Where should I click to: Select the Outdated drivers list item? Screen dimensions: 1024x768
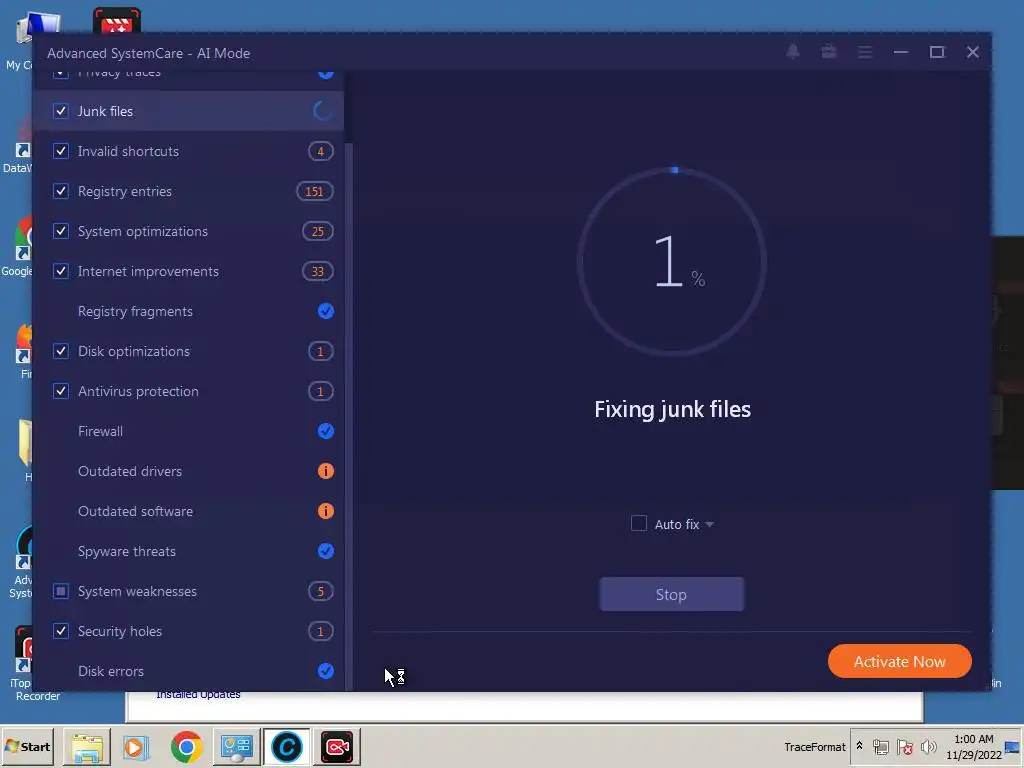pyautogui.click(x=130, y=471)
